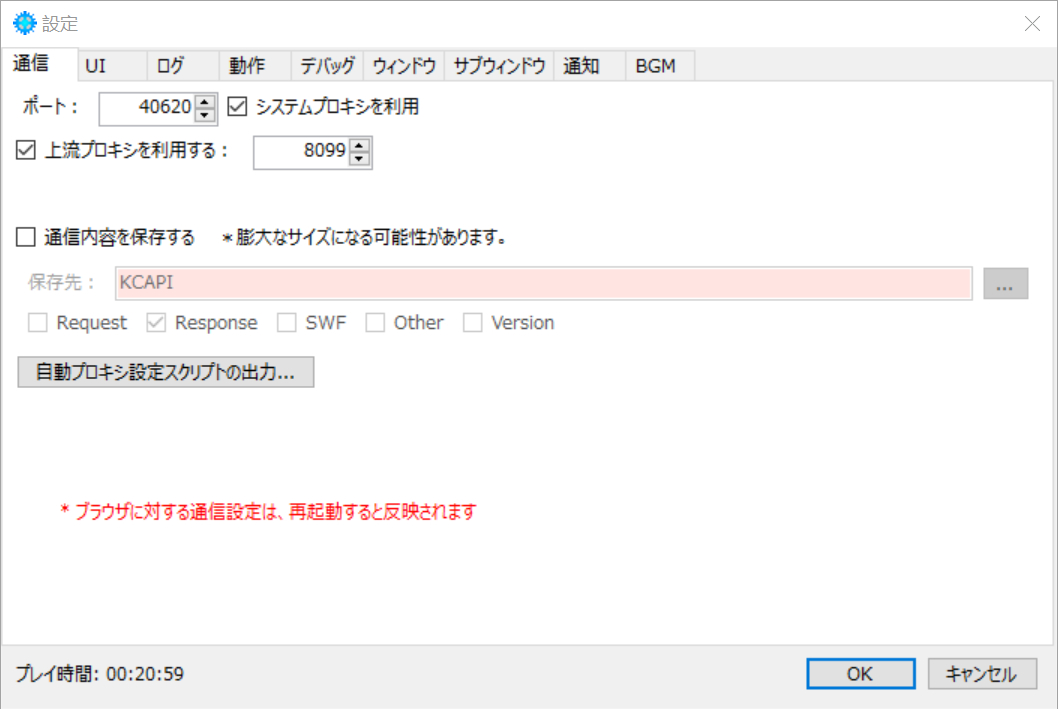The height and width of the screenshot is (709, 1058).
Task: Go to the サブウィンドウ tab
Action: pyautogui.click(x=499, y=65)
